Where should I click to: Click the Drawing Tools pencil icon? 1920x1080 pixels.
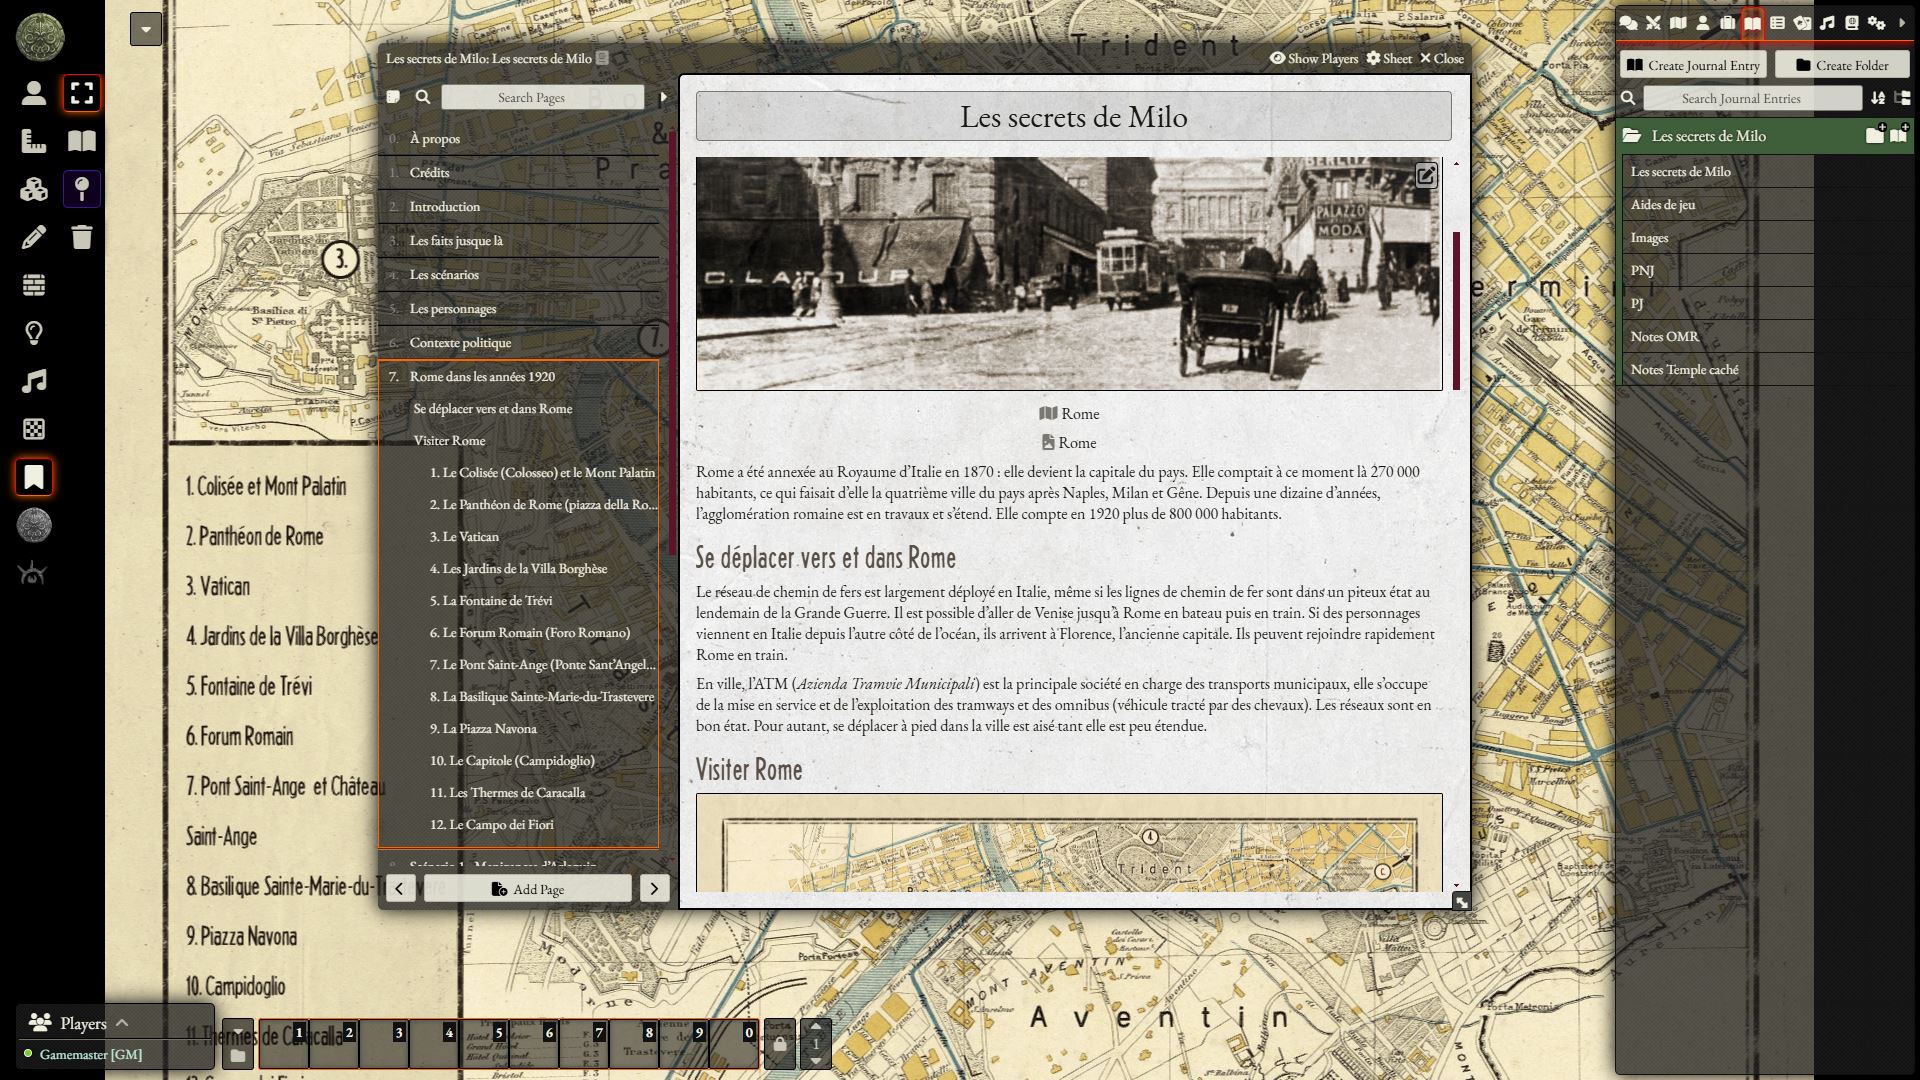pos(33,237)
